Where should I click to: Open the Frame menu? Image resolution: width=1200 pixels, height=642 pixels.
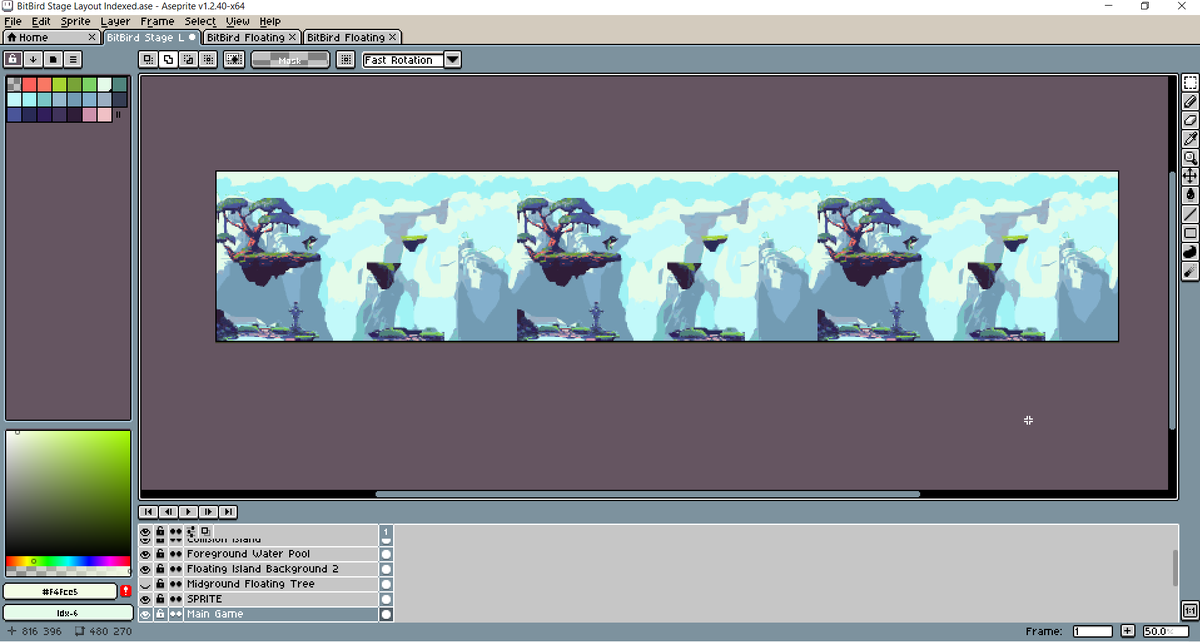coord(157,21)
